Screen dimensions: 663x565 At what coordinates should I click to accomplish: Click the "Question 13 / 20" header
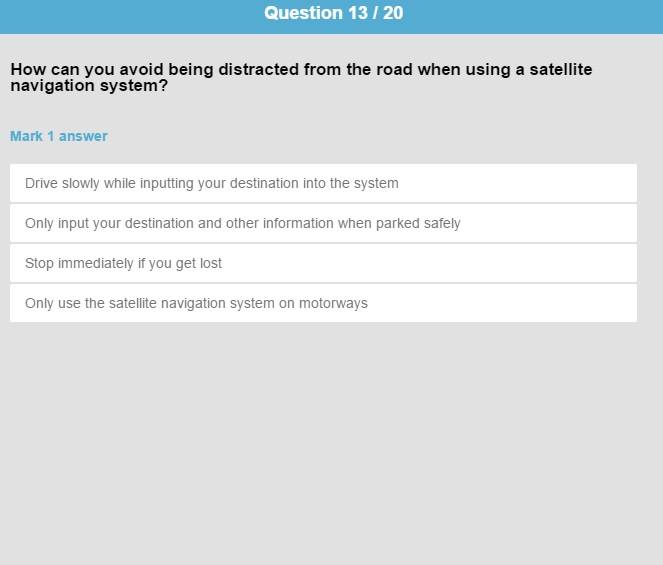[x=334, y=13]
